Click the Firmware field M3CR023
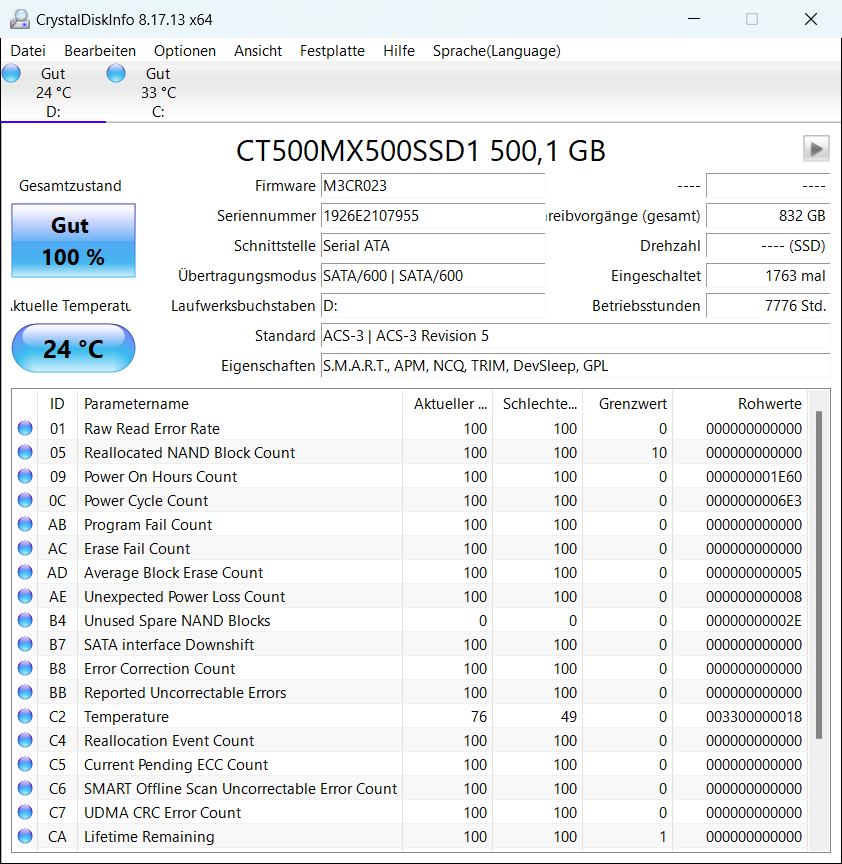Viewport: 842px width, 864px height. tap(433, 186)
